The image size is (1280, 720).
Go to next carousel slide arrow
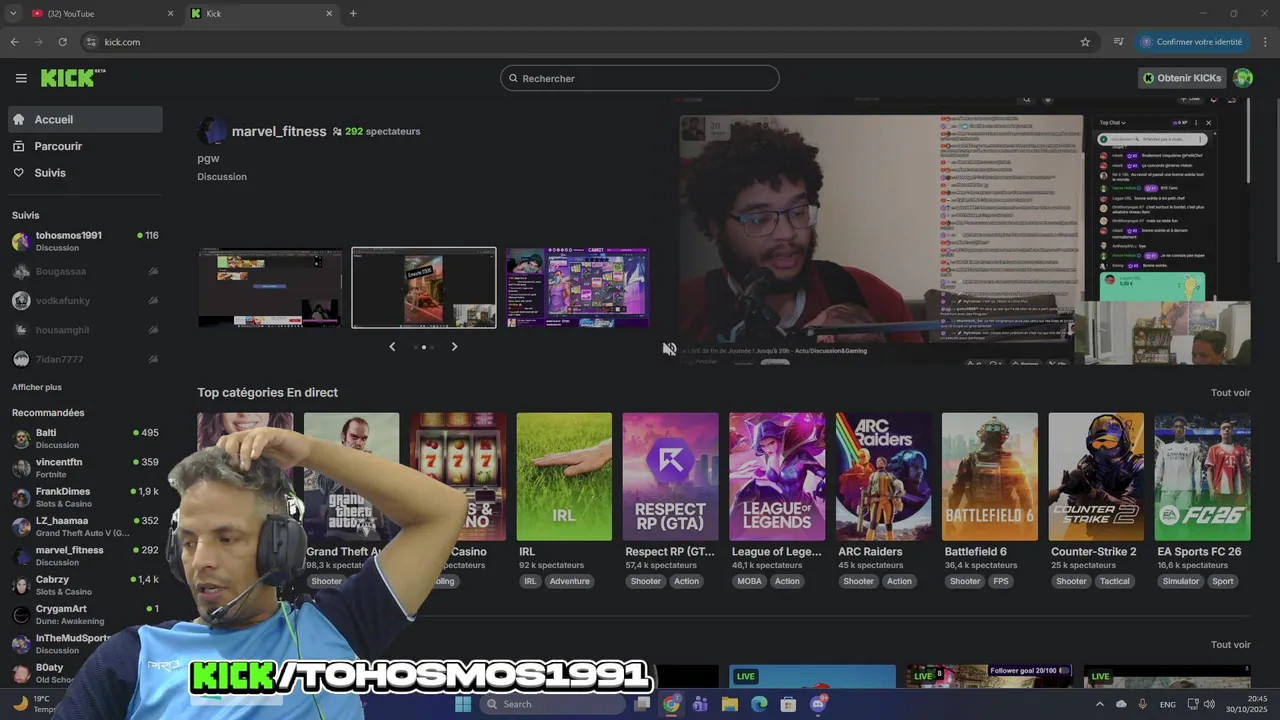[x=454, y=347]
